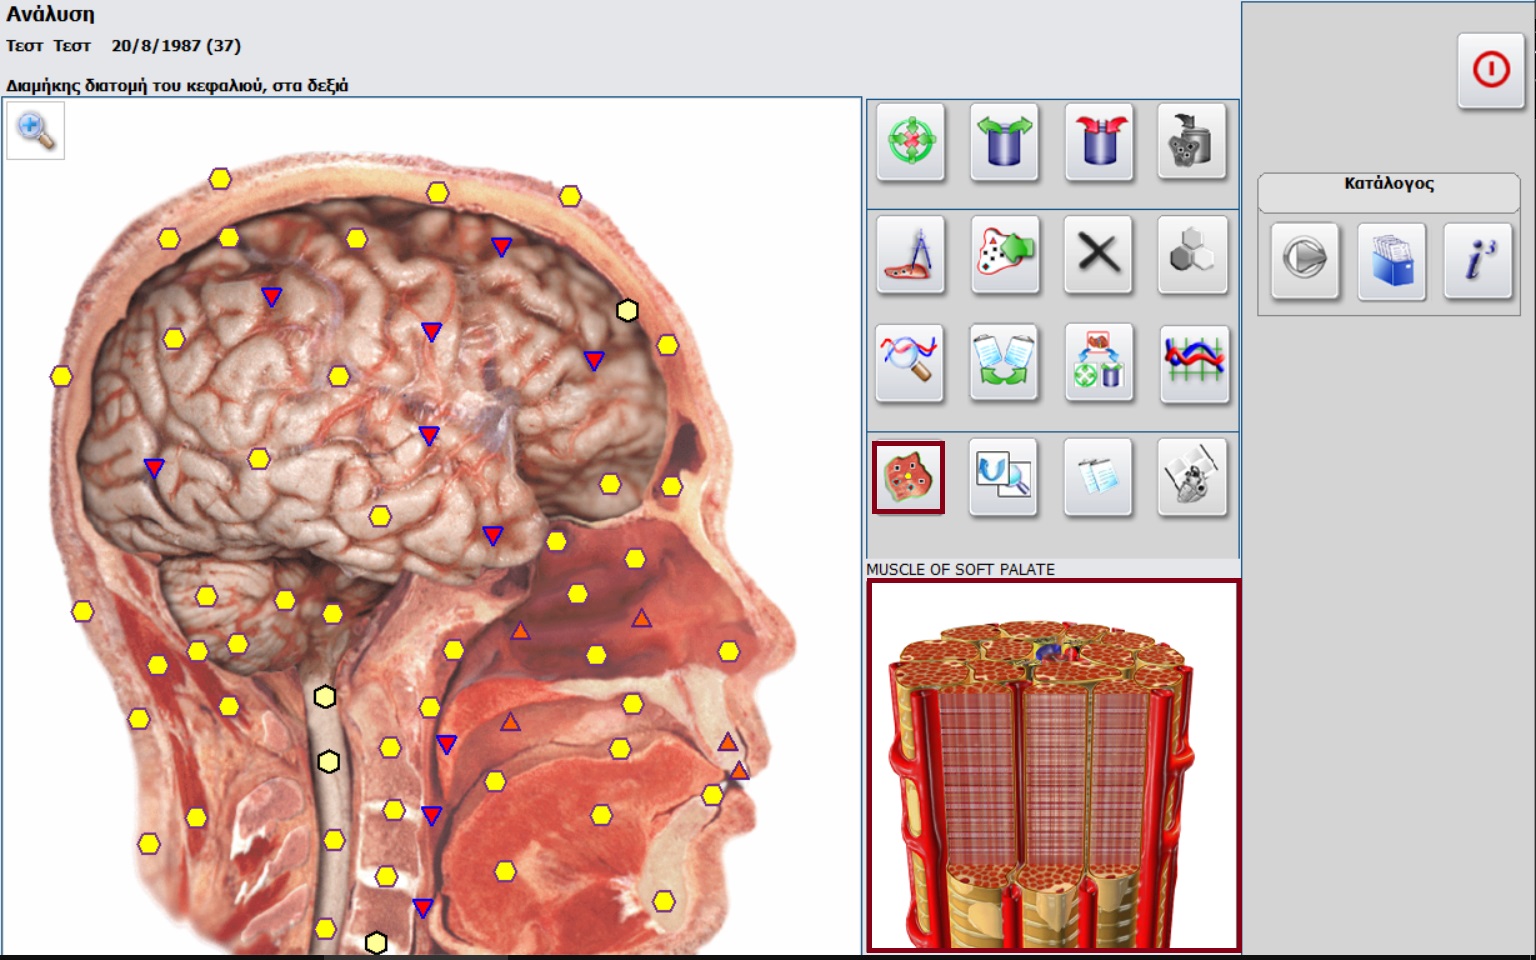
Task: Select the drawing compass tool icon
Action: (x=911, y=254)
